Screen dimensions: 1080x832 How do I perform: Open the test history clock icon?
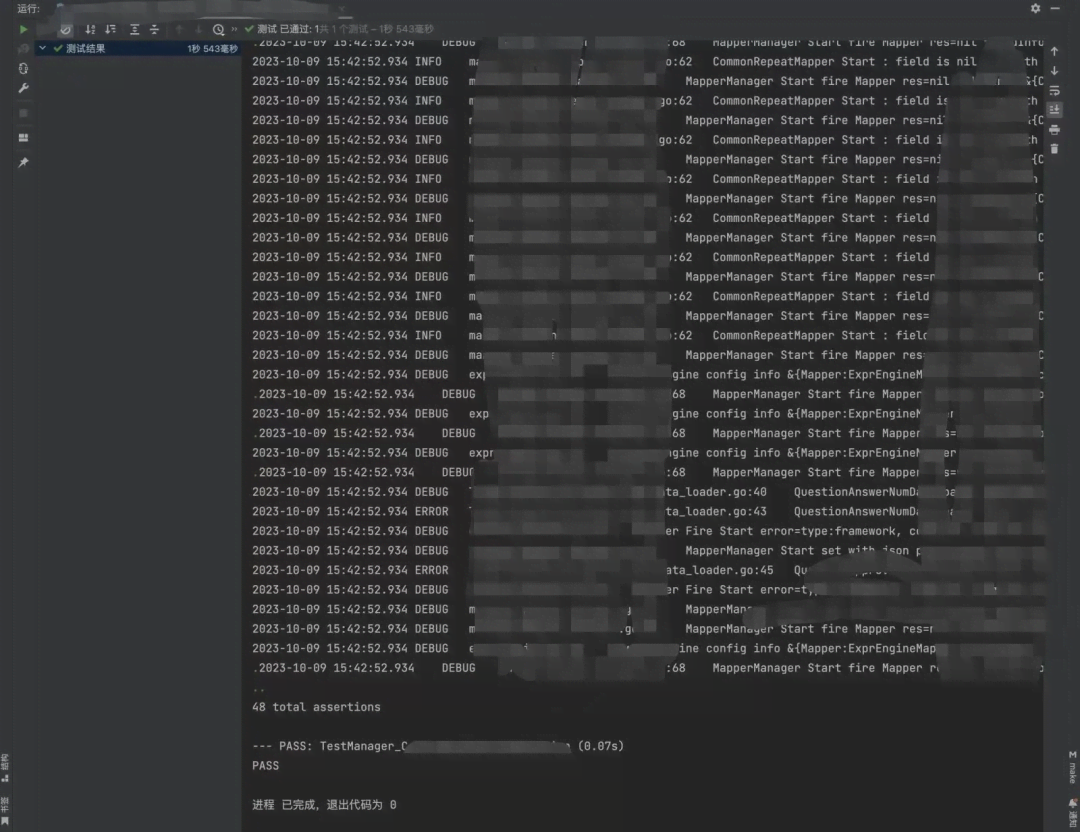218,29
